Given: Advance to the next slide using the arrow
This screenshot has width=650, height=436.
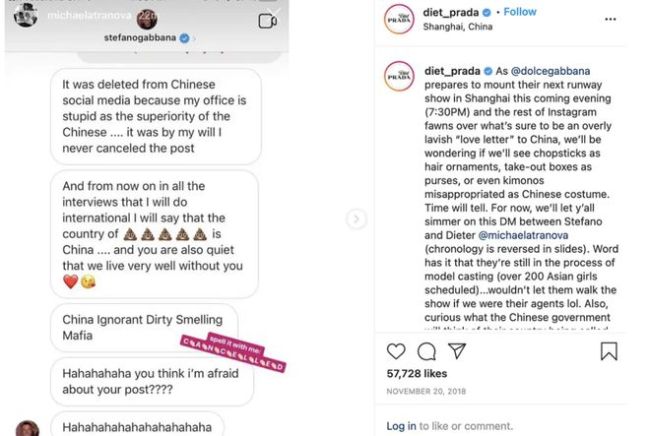Looking at the screenshot, I should point(356,219).
